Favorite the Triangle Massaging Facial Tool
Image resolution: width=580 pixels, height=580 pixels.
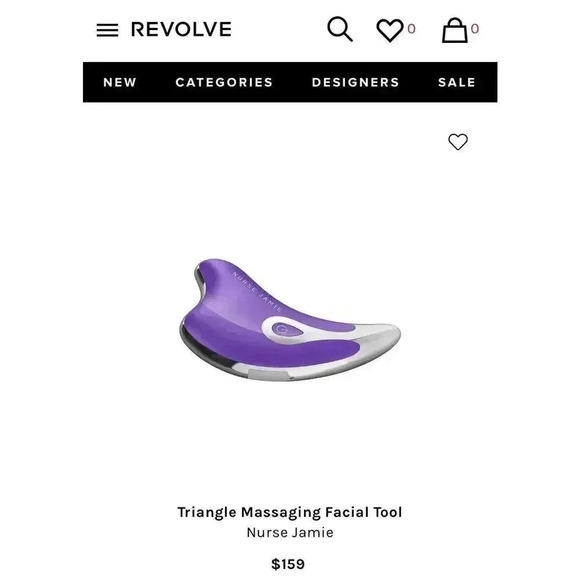pyautogui.click(x=458, y=142)
